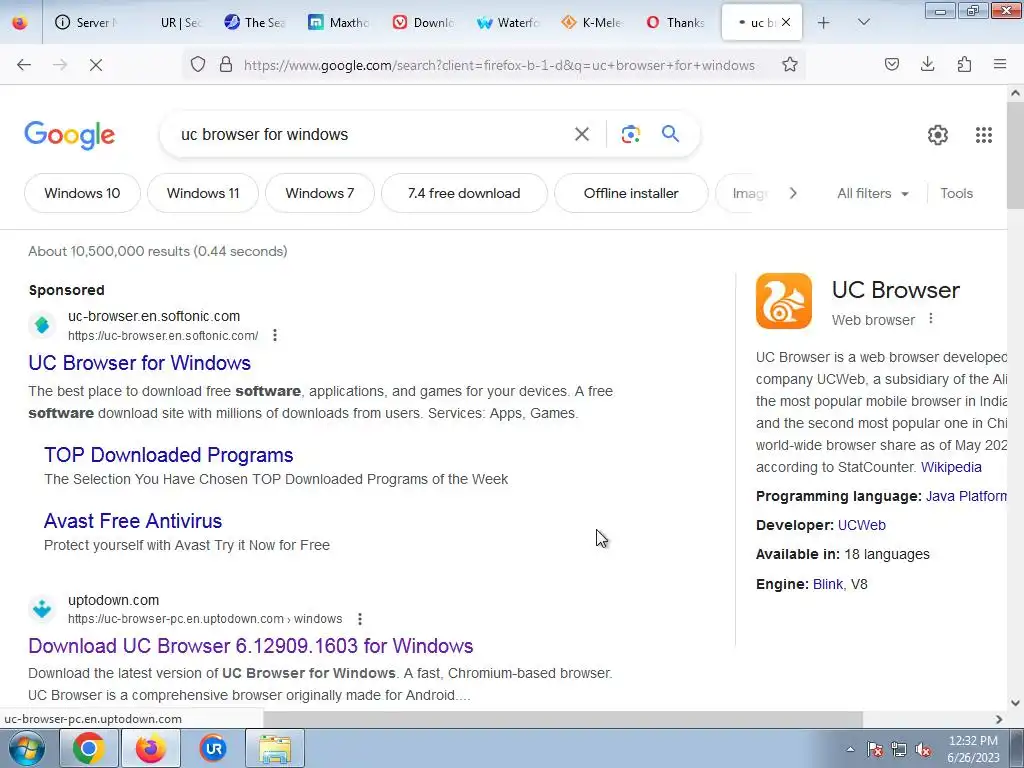Switch to Vivaldi Download tab
This screenshot has height=768, width=1024.
(424, 23)
